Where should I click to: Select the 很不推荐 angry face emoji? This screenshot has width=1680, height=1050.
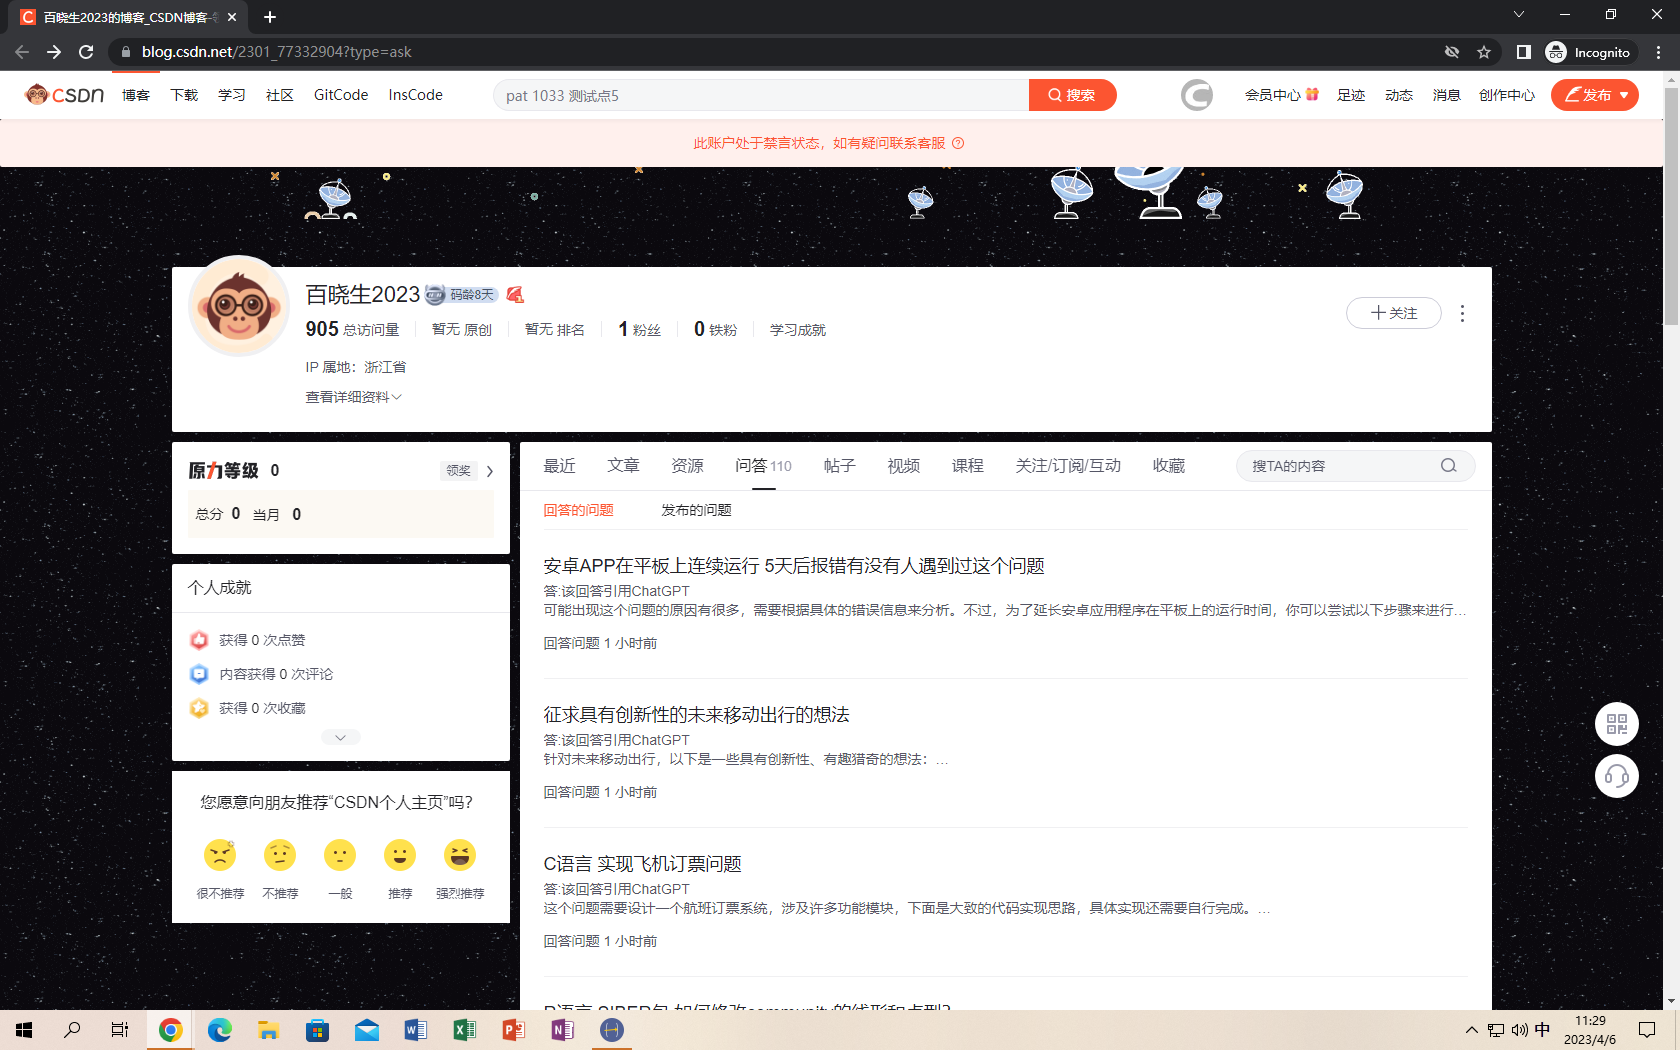[220, 856]
